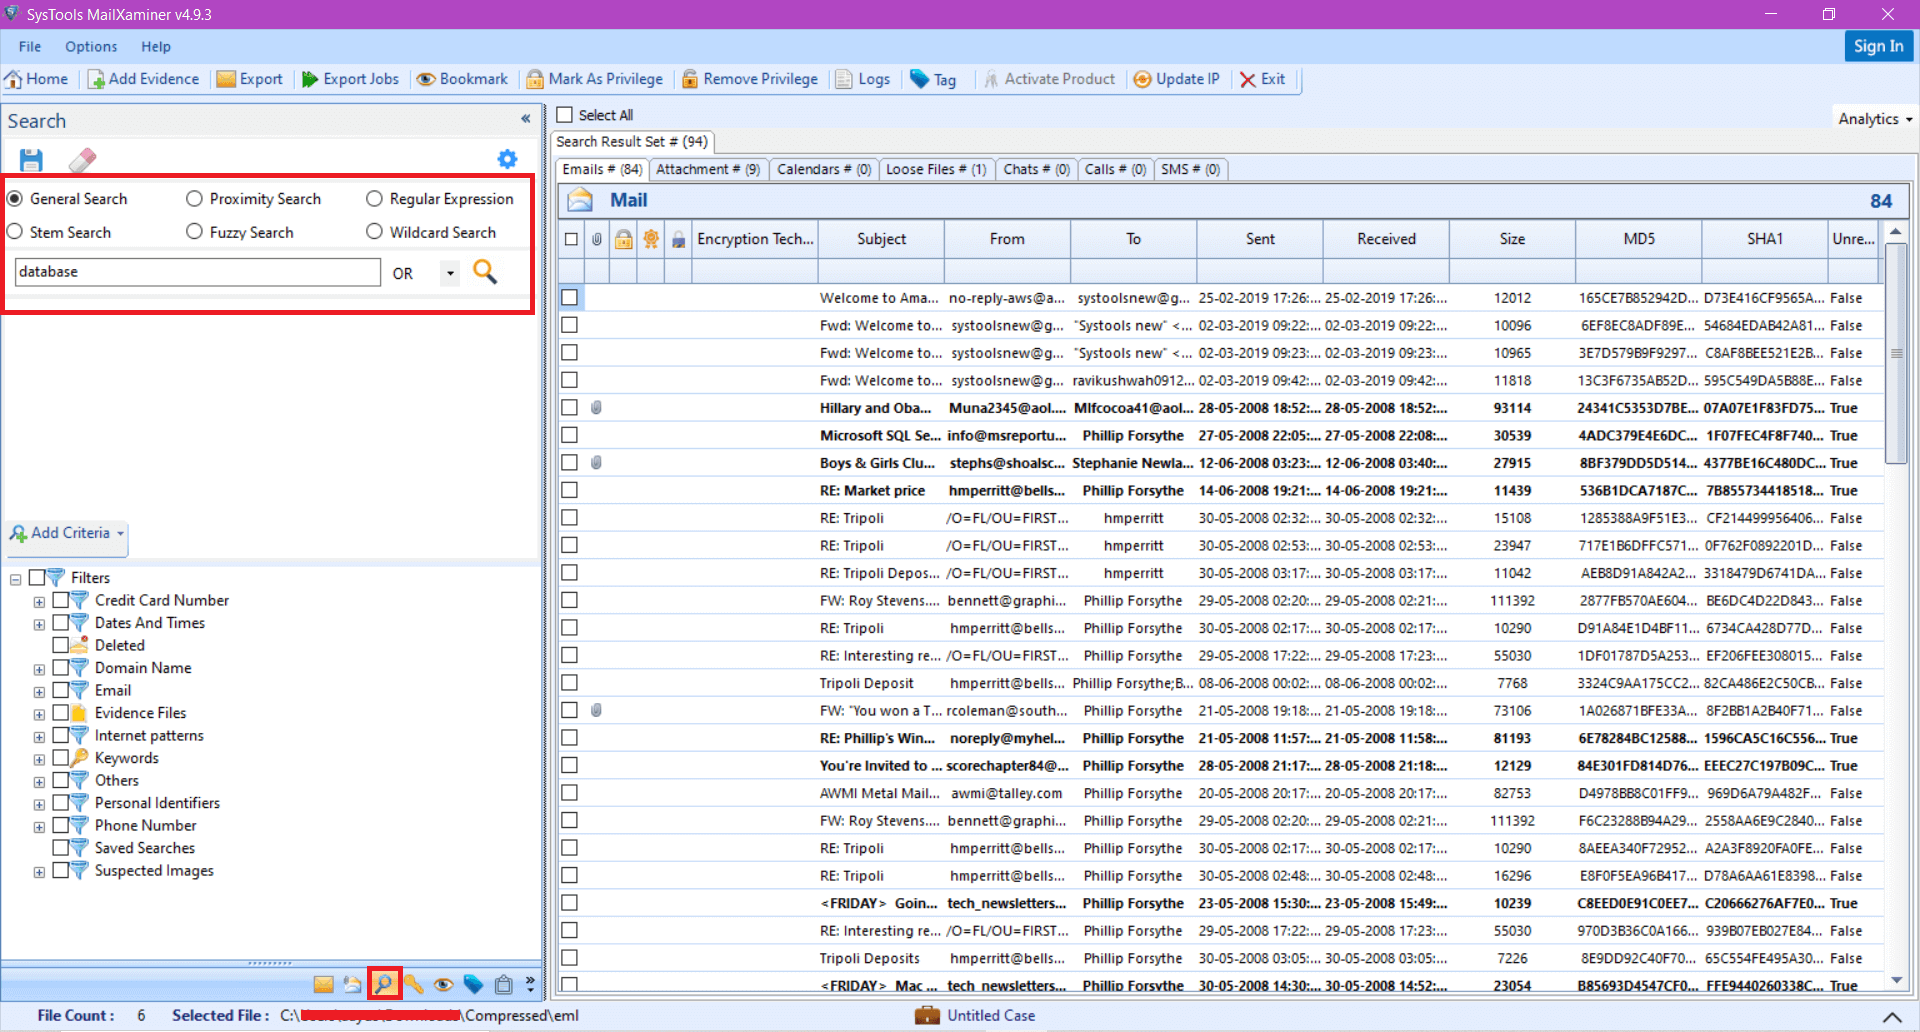This screenshot has width=1920, height=1032.
Task: Click Mark As Privilege lock icon
Action: tap(535, 79)
